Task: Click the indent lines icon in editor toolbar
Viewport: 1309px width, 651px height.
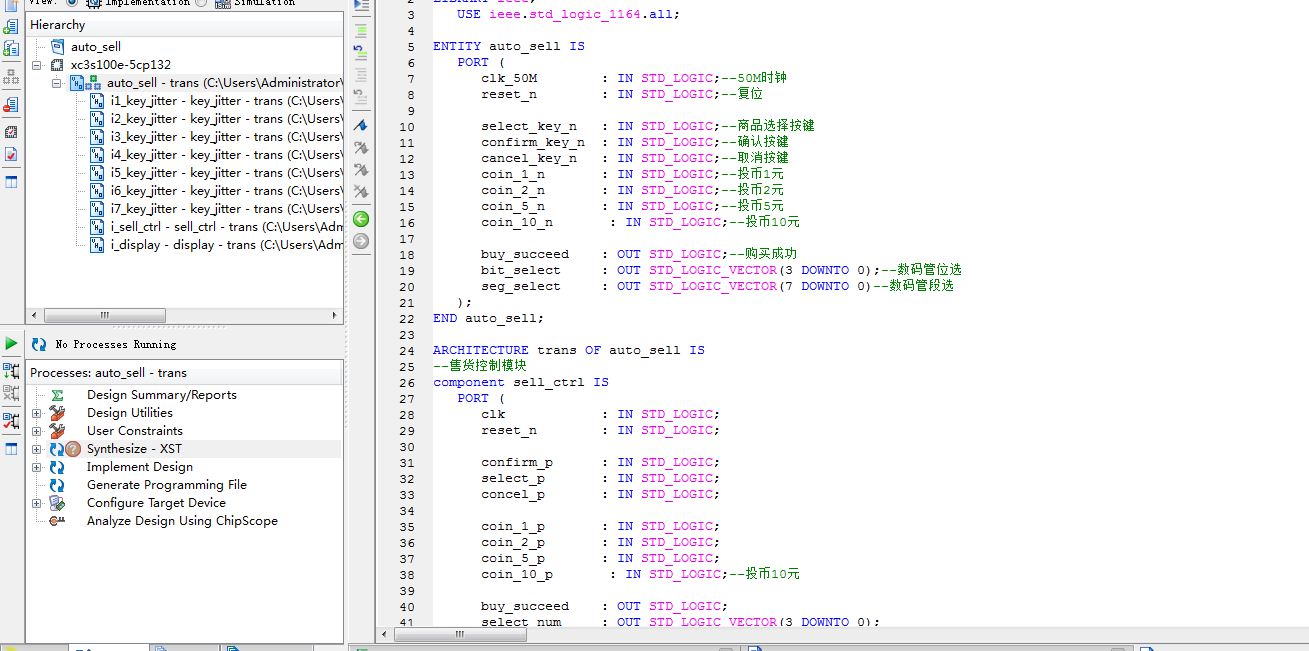Action: pos(361,30)
